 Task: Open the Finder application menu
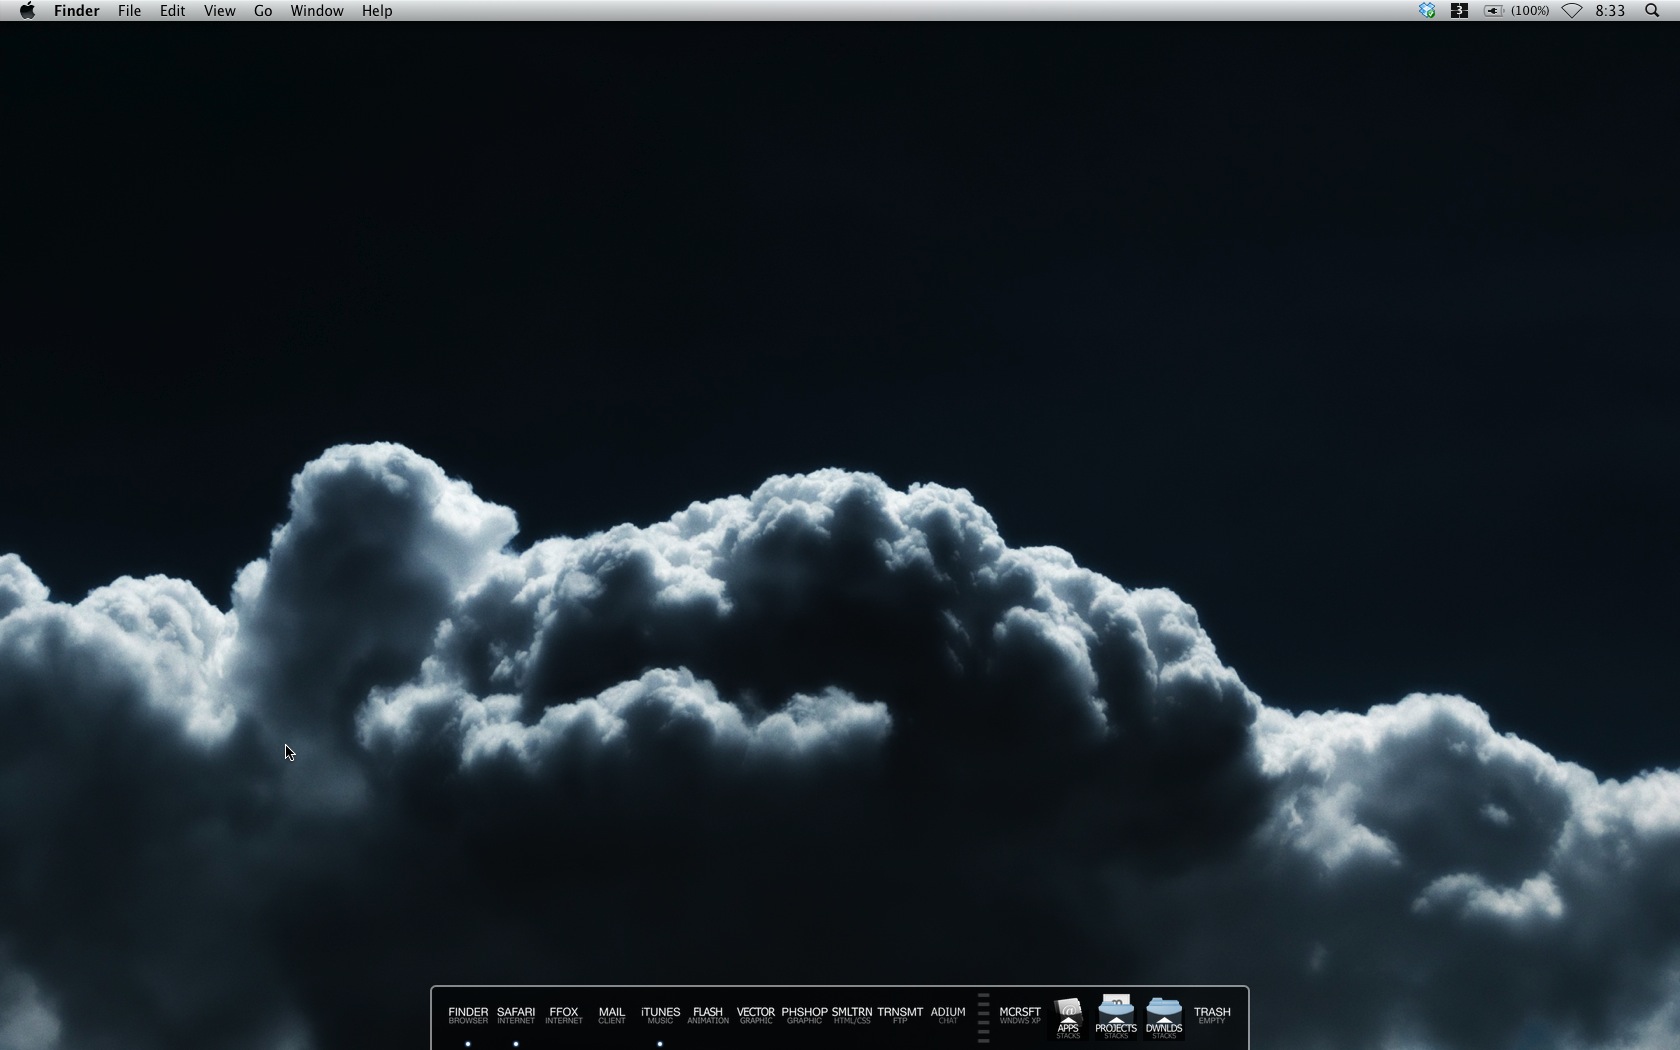click(76, 11)
